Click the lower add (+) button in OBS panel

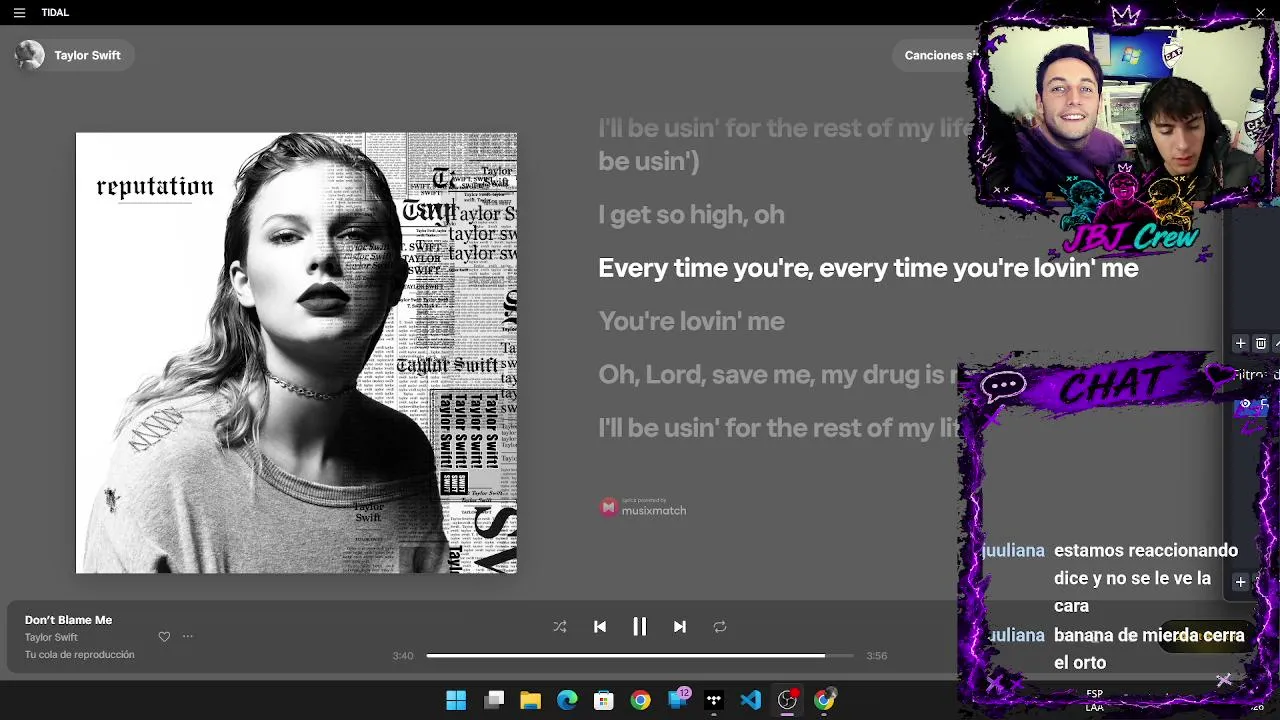coord(1240,582)
